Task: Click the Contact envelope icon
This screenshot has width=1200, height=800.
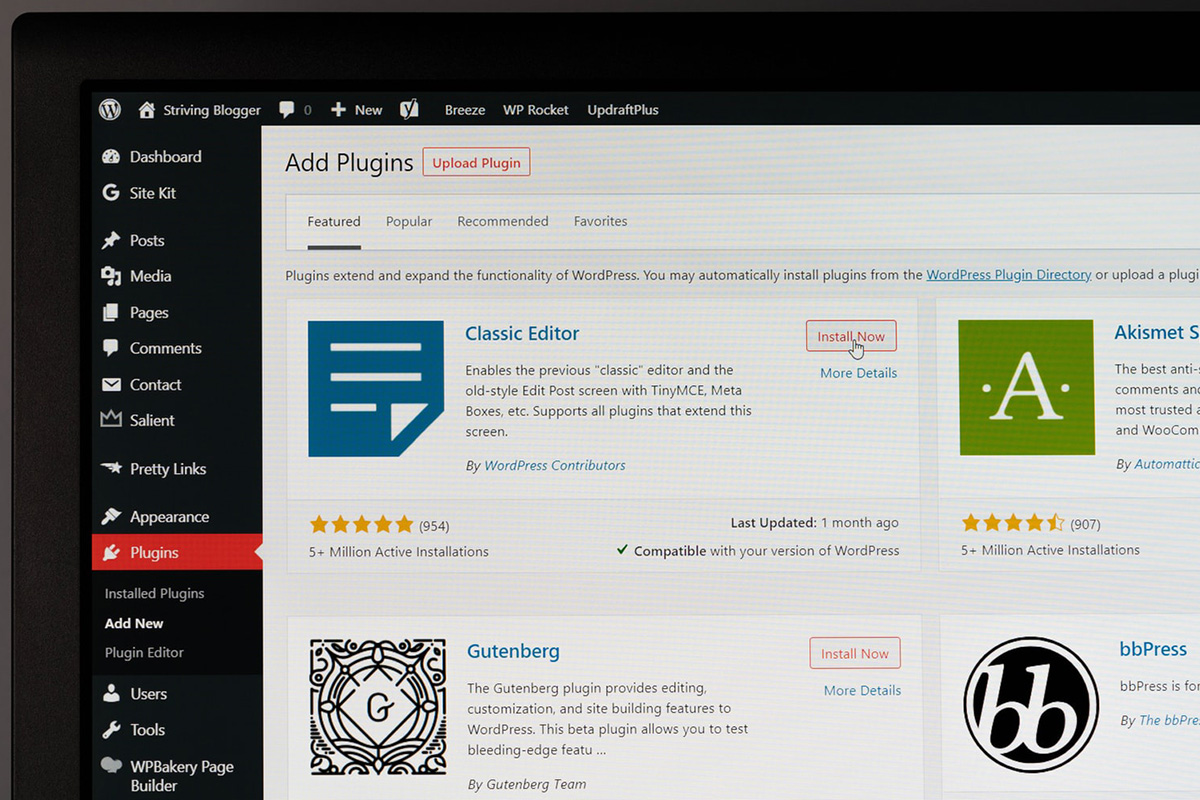Action: coord(111,385)
